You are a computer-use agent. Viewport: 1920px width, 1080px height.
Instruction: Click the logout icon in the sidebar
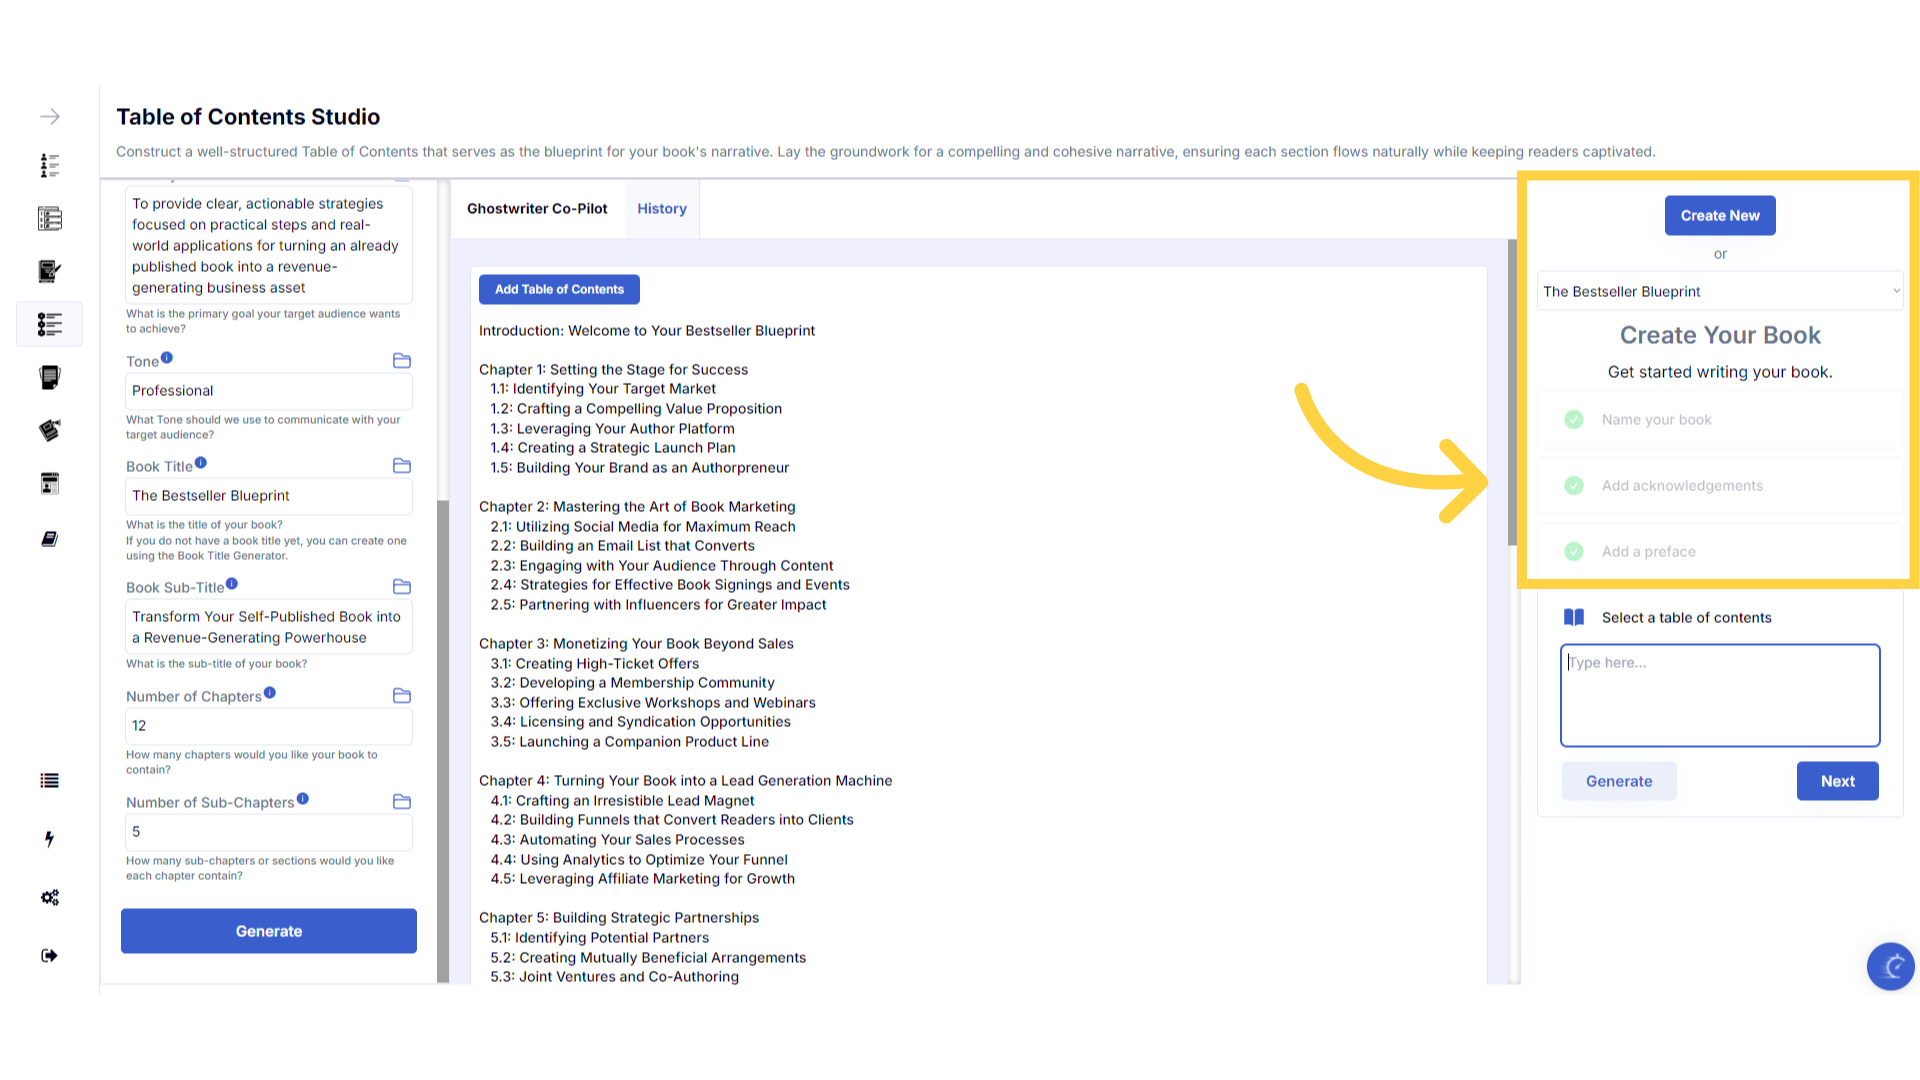pos(50,955)
